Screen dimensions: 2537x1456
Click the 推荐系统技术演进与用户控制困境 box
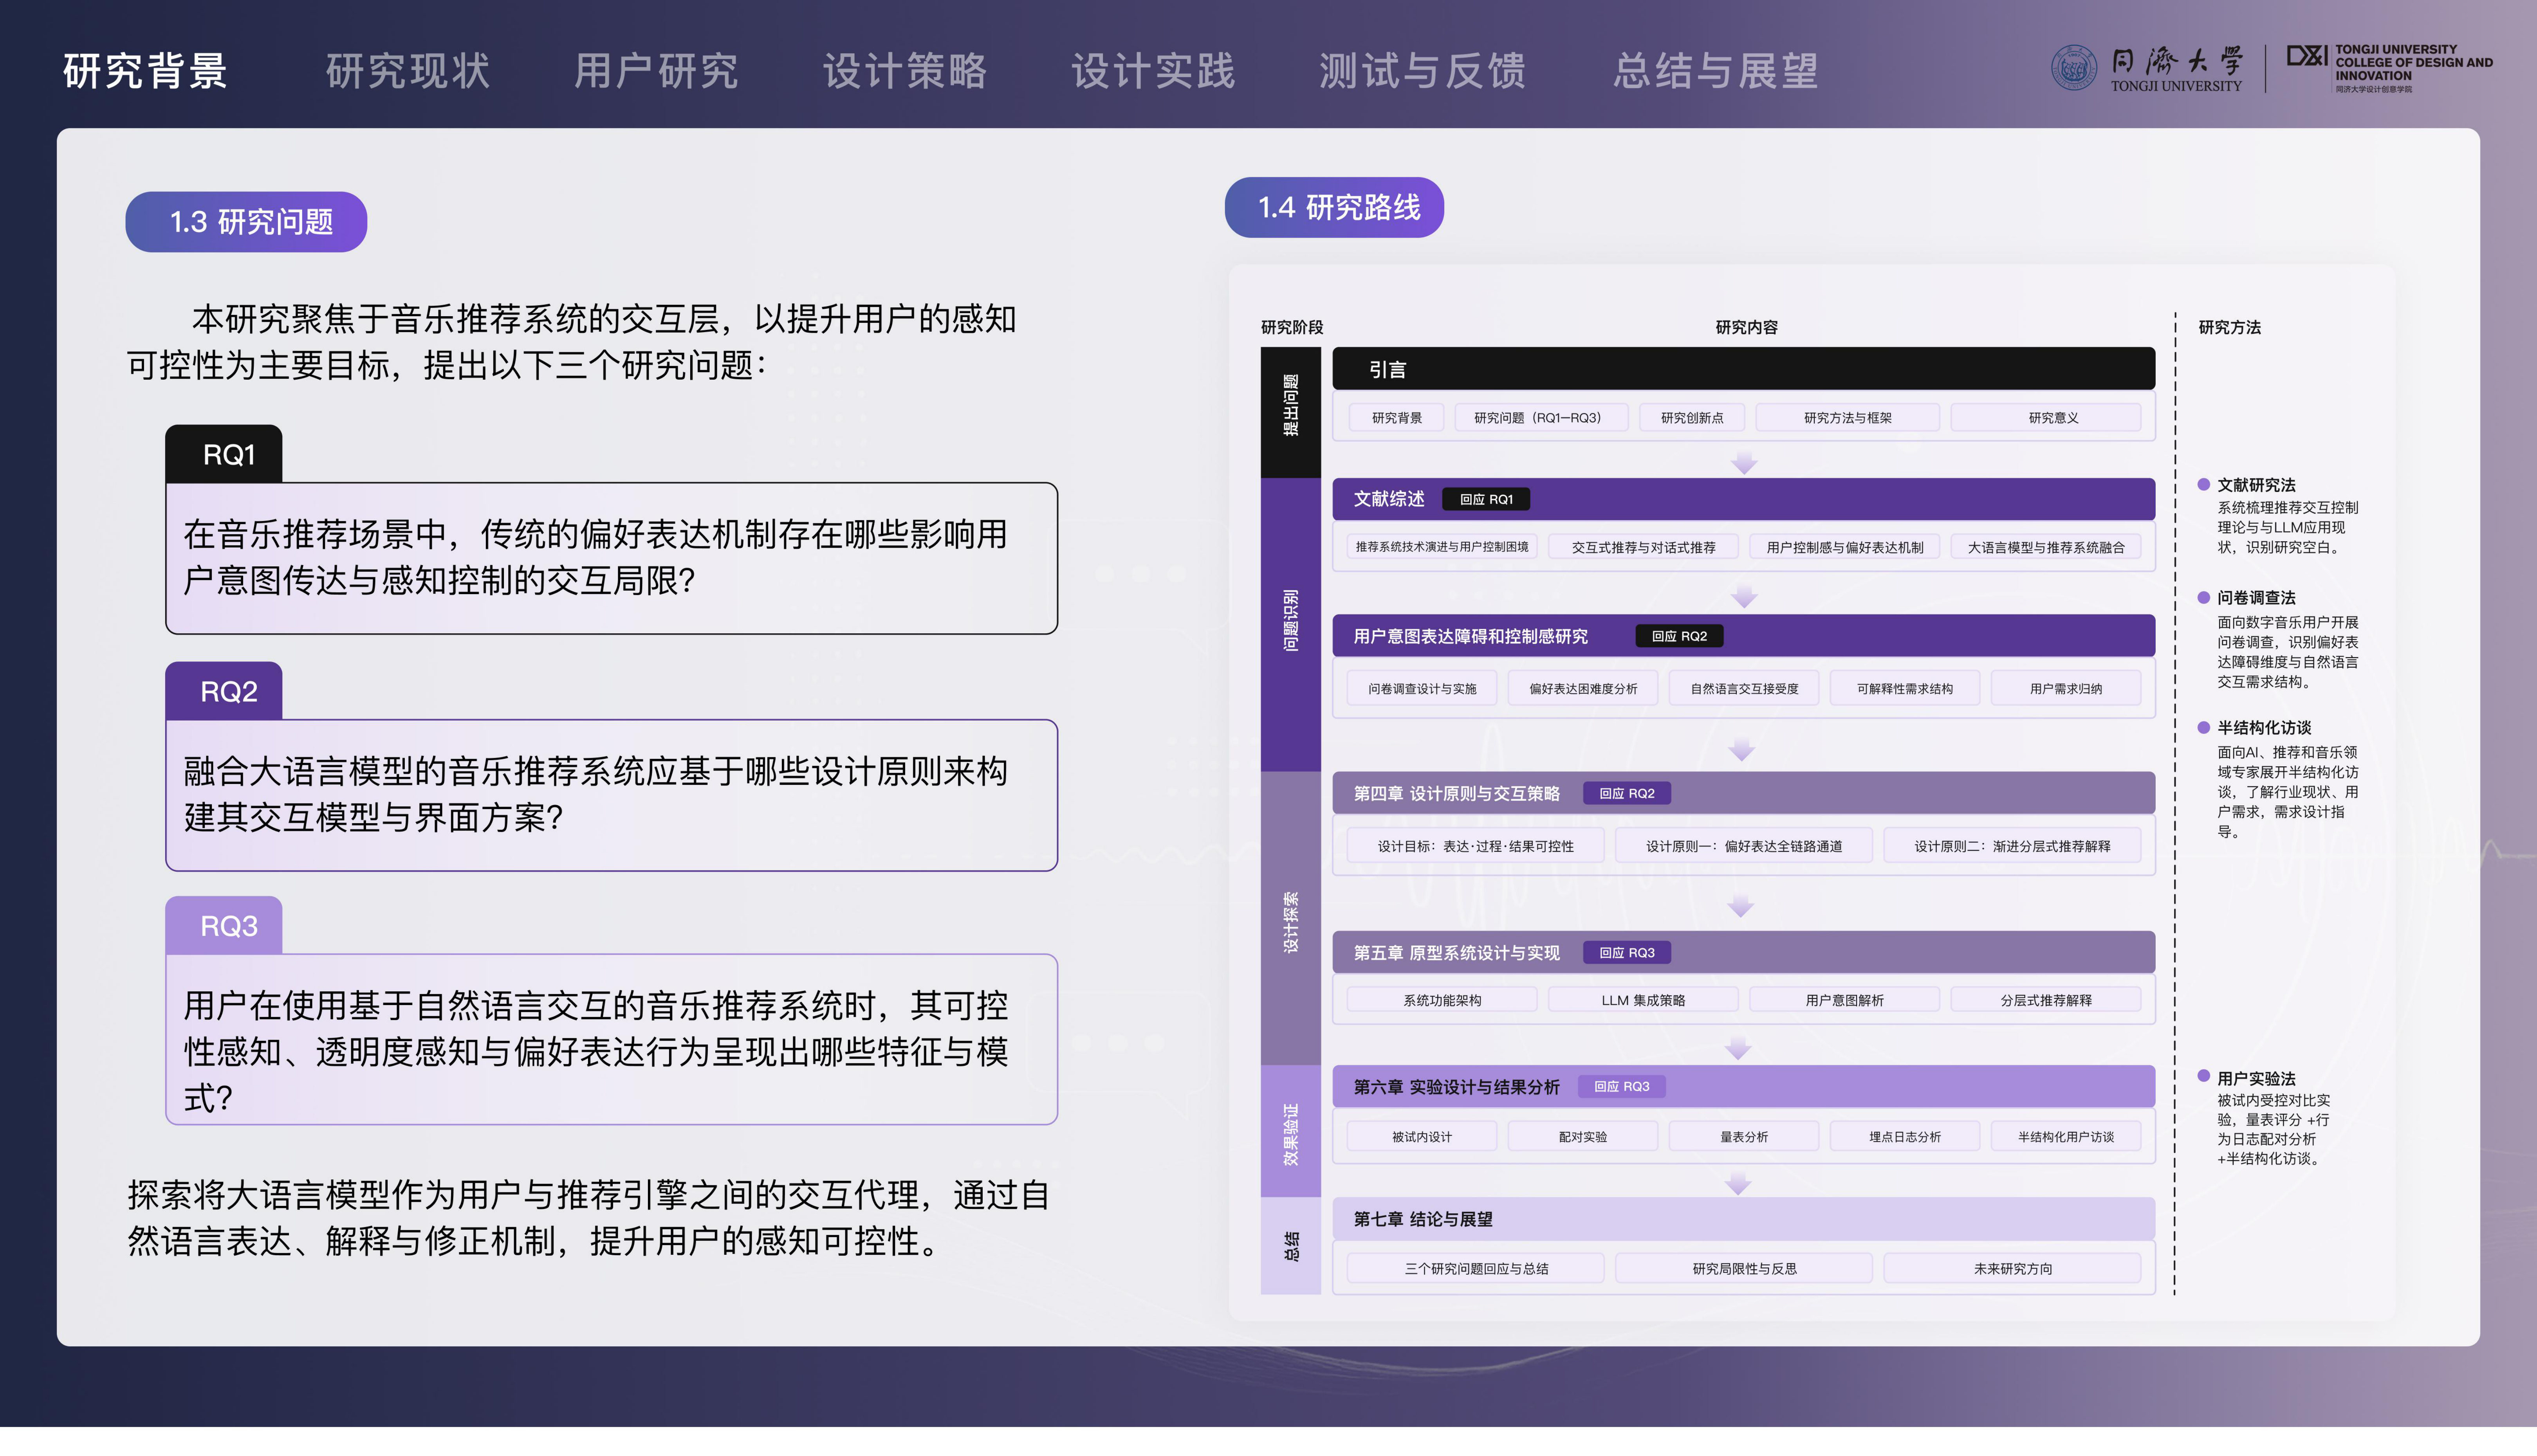pos(1442,547)
